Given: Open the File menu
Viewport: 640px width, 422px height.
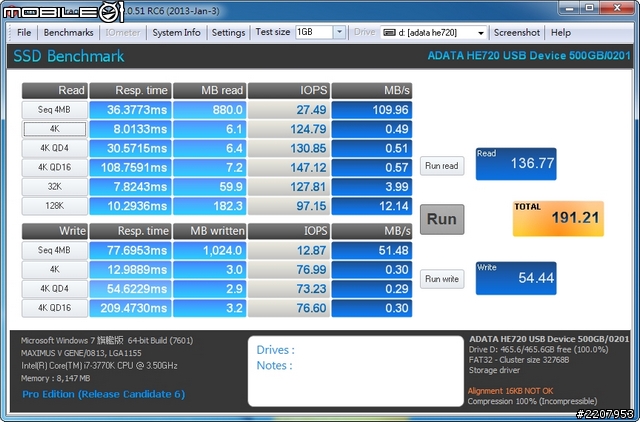Looking at the screenshot, I should point(24,33).
